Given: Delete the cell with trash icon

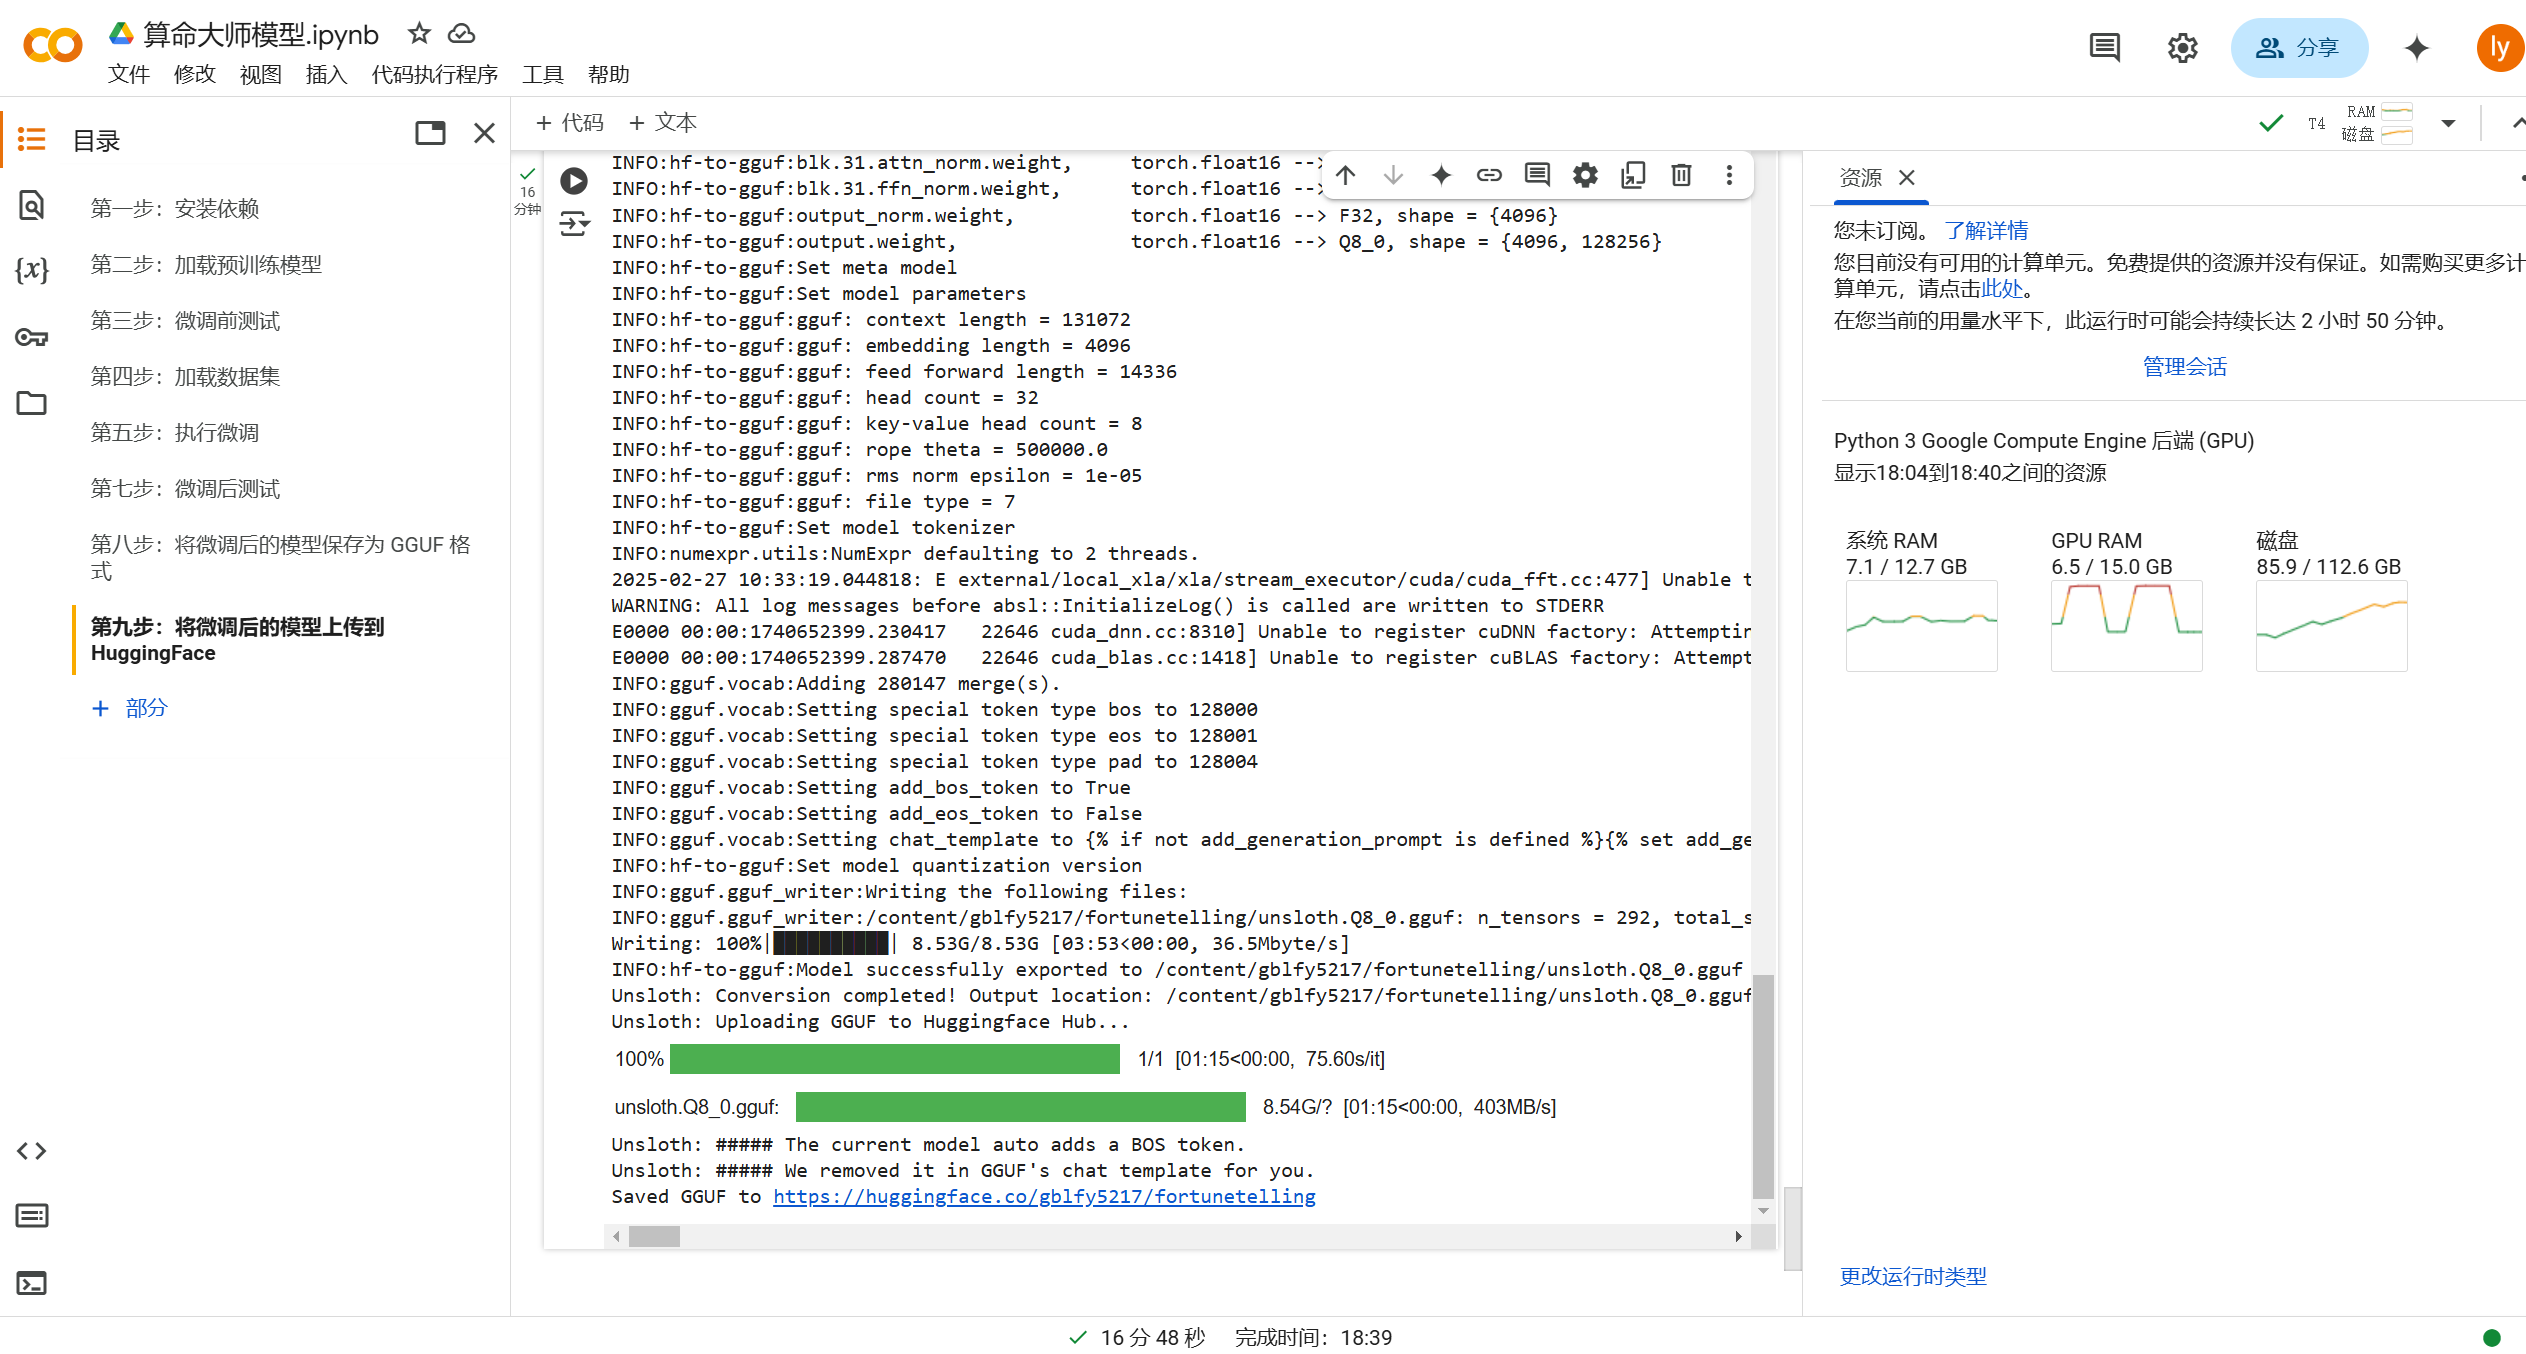Looking at the screenshot, I should point(1681,176).
